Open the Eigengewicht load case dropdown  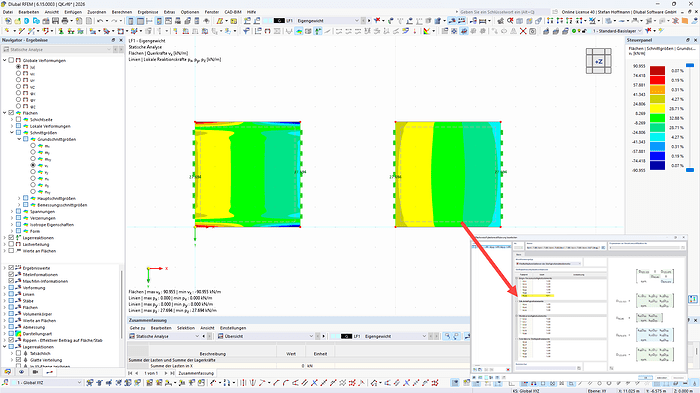(x=328, y=21)
